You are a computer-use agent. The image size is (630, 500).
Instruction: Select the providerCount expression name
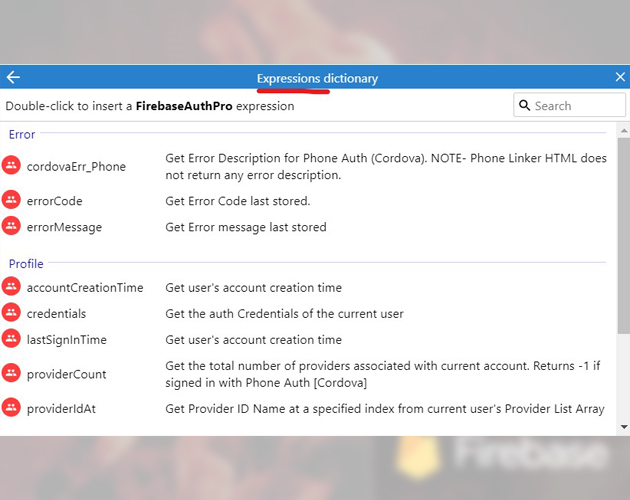tap(66, 374)
